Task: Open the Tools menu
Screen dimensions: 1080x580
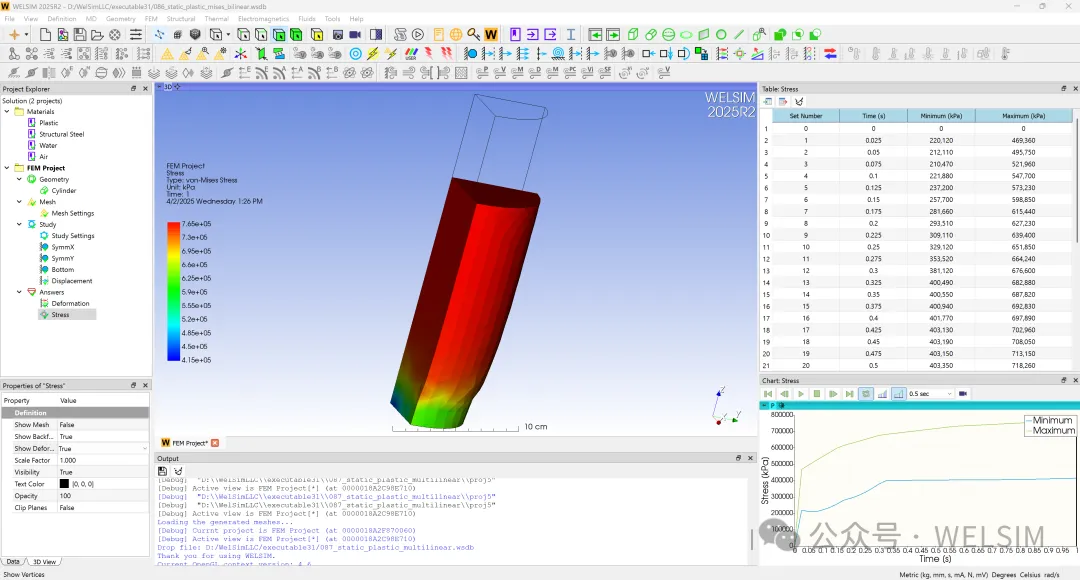Action: [332, 19]
